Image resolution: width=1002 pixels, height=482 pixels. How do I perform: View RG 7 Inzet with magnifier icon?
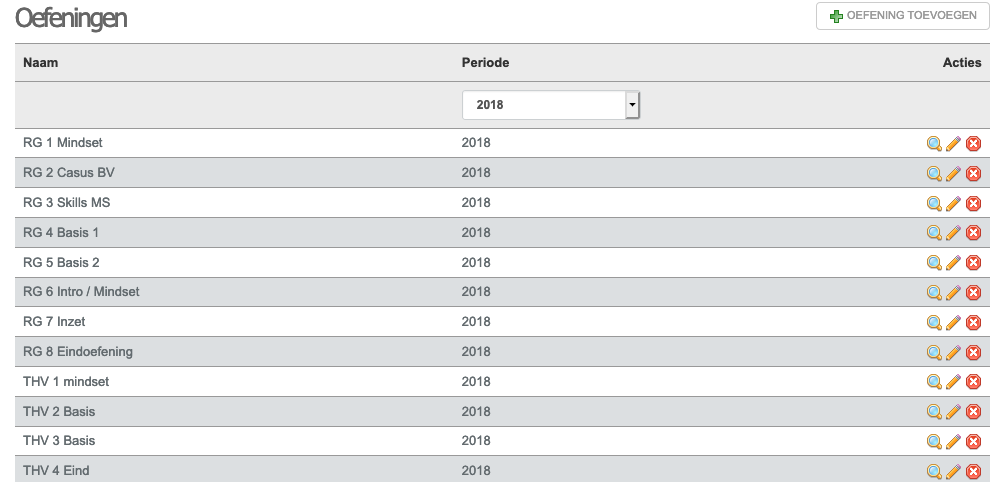point(934,323)
